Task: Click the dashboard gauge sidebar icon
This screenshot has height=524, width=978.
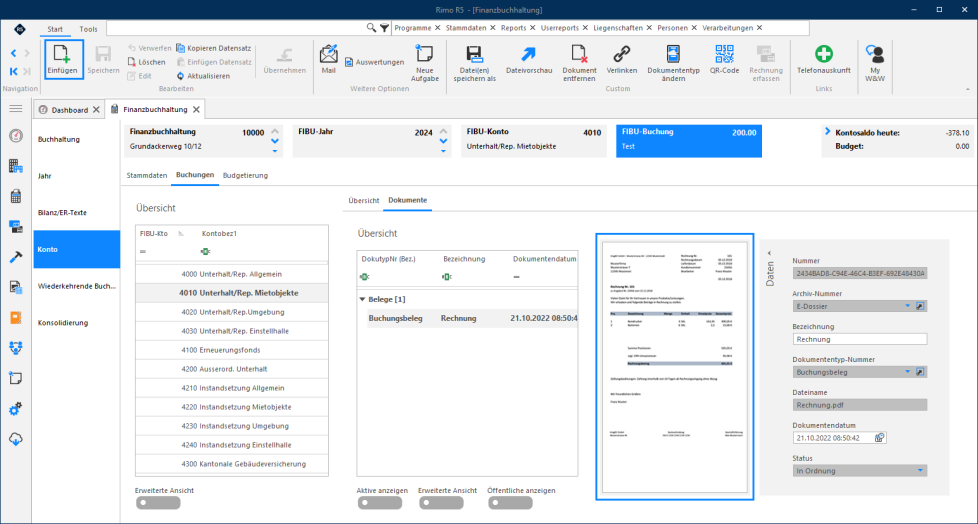Action: tap(16, 135)
